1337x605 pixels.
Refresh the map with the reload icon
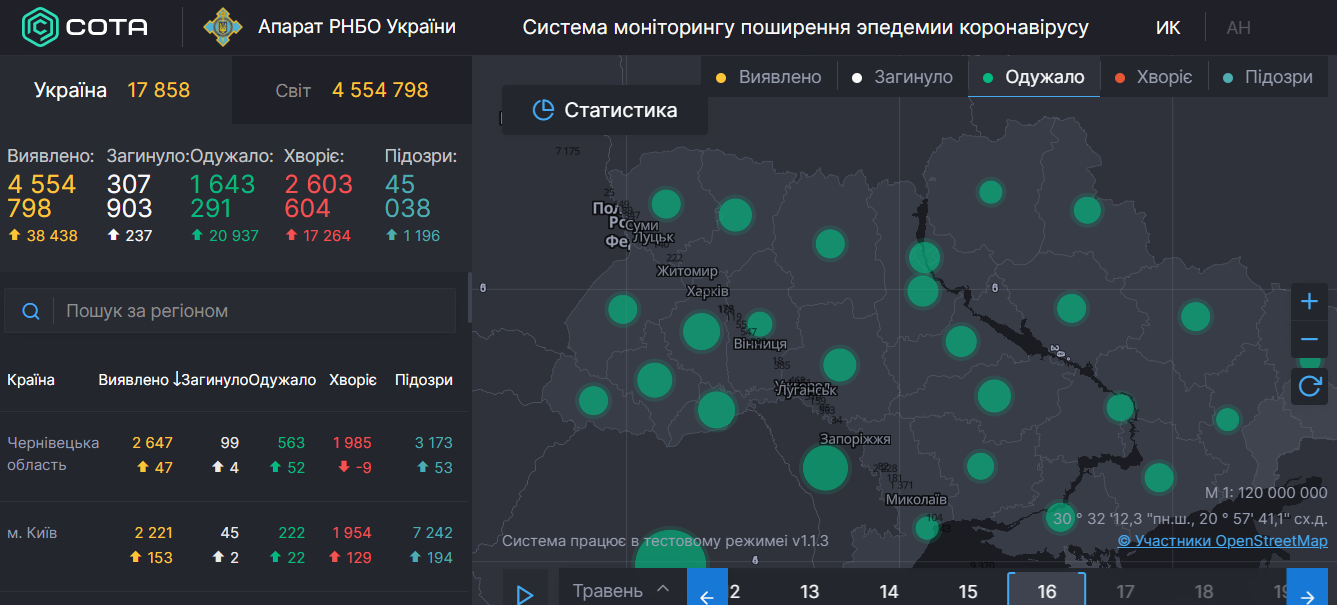click(1310, 387)
